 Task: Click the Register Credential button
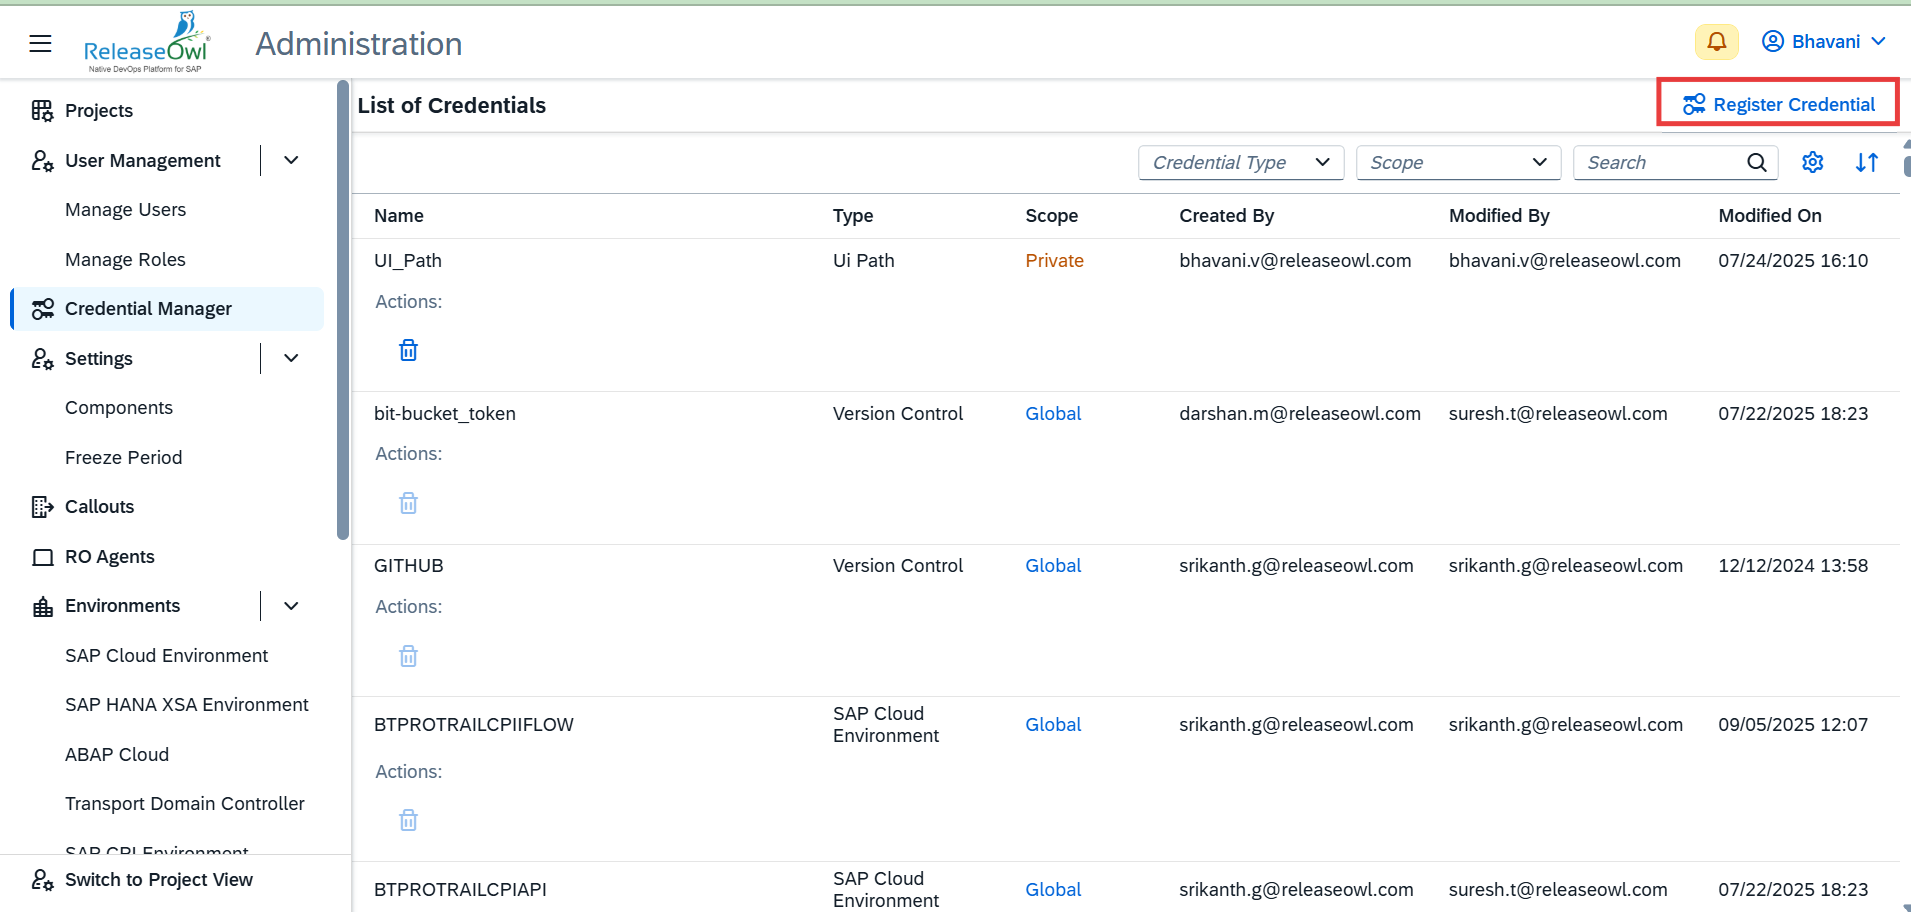1778,104
